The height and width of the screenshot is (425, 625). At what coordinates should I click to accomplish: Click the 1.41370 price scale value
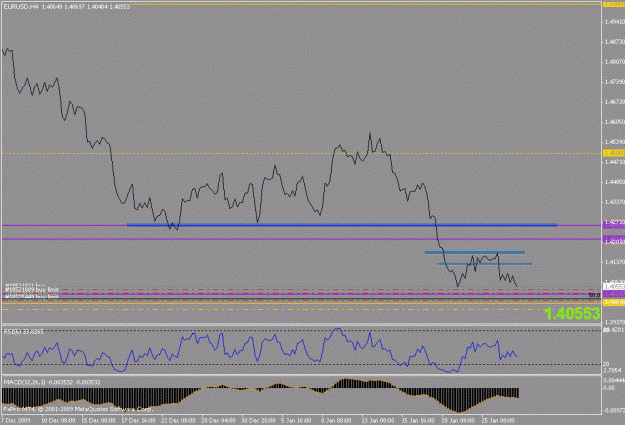615,262
